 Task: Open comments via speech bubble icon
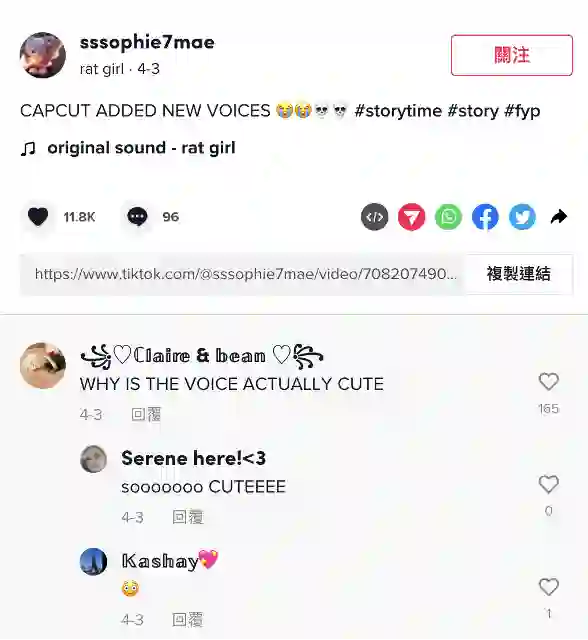[137, 216]
